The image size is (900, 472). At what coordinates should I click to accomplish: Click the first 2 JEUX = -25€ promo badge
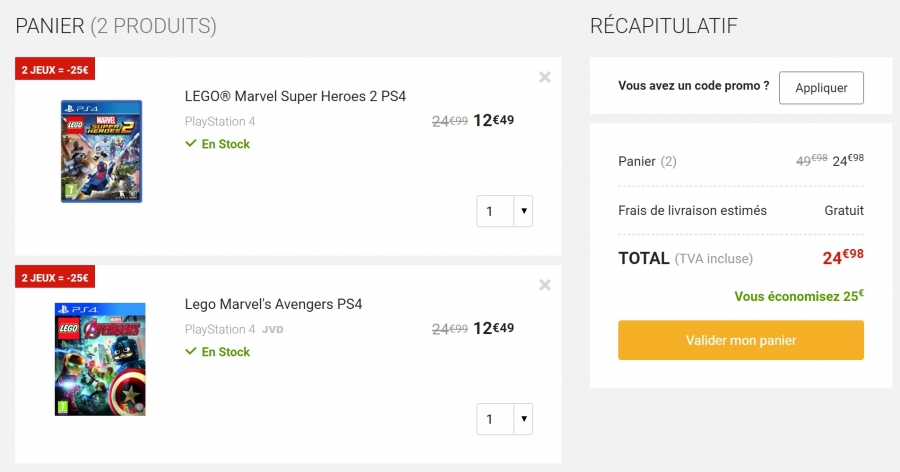tap(55, 69)
